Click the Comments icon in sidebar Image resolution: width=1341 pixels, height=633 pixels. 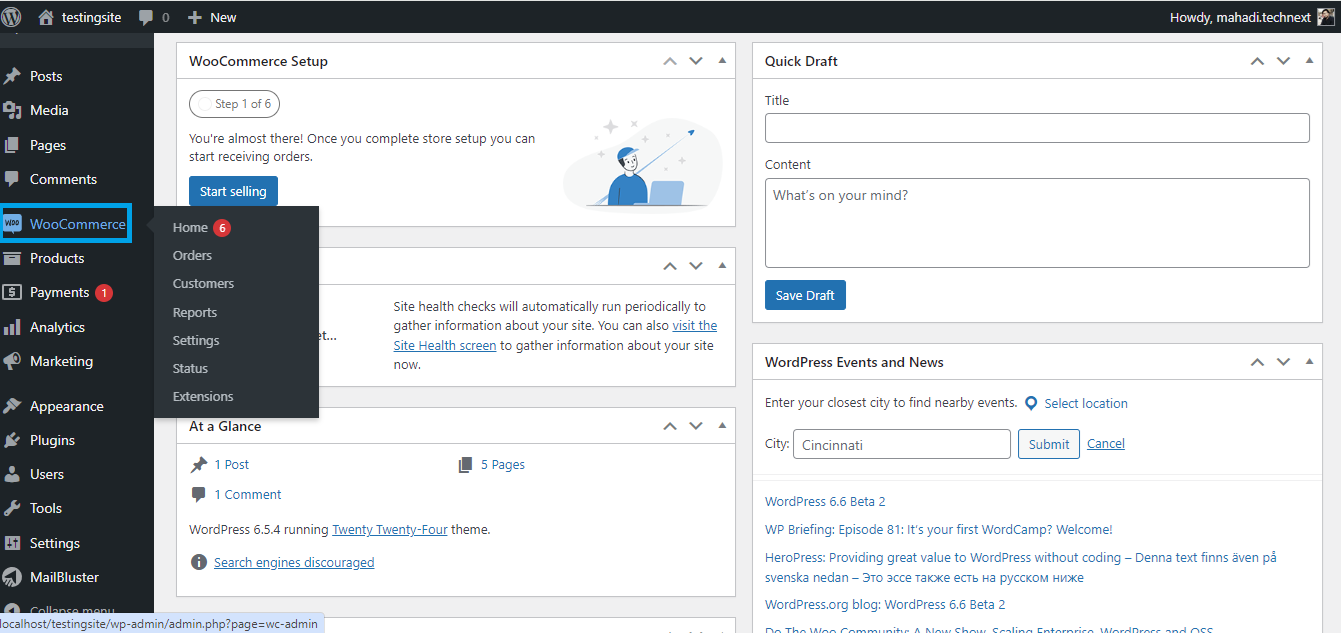[13, 179]
